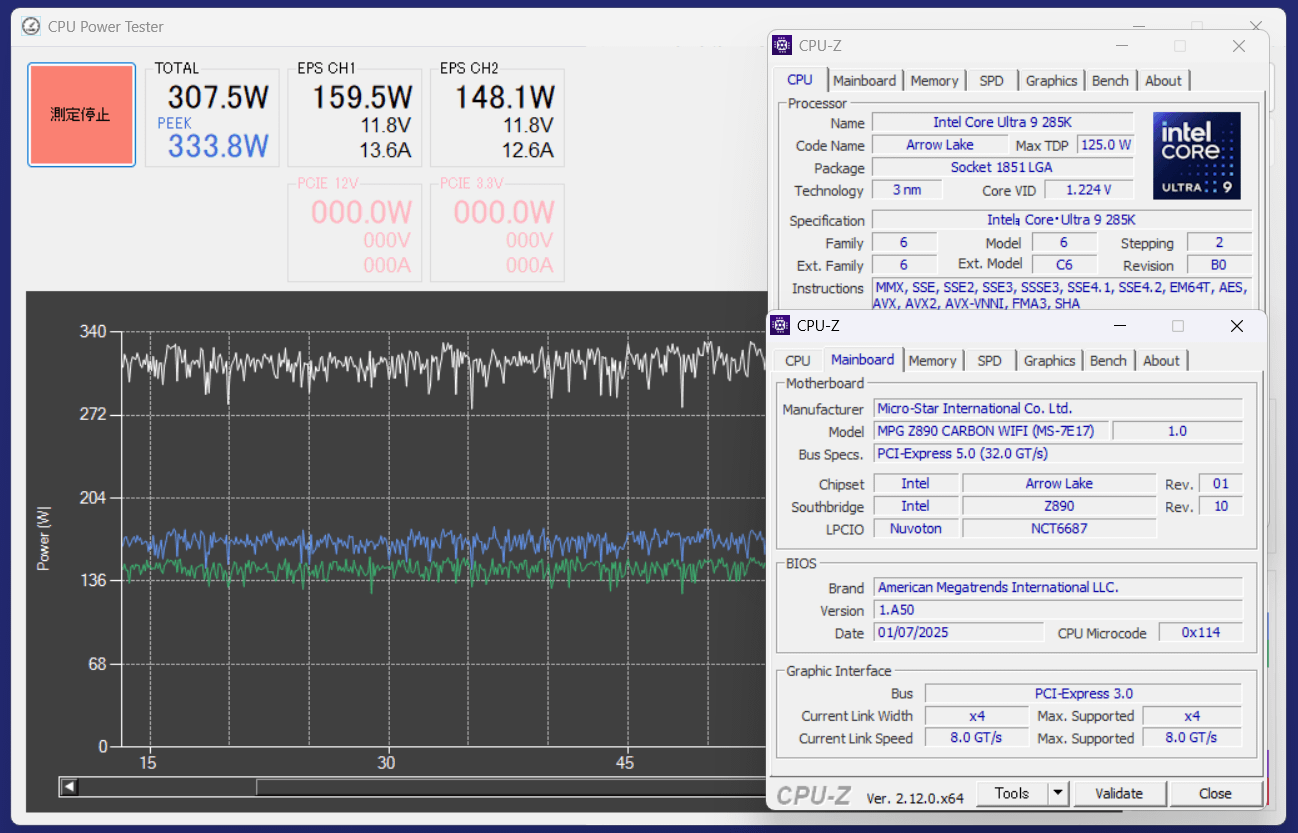
Task: Click the BIOS version 1.A50 field
Action: [1058, 610]
